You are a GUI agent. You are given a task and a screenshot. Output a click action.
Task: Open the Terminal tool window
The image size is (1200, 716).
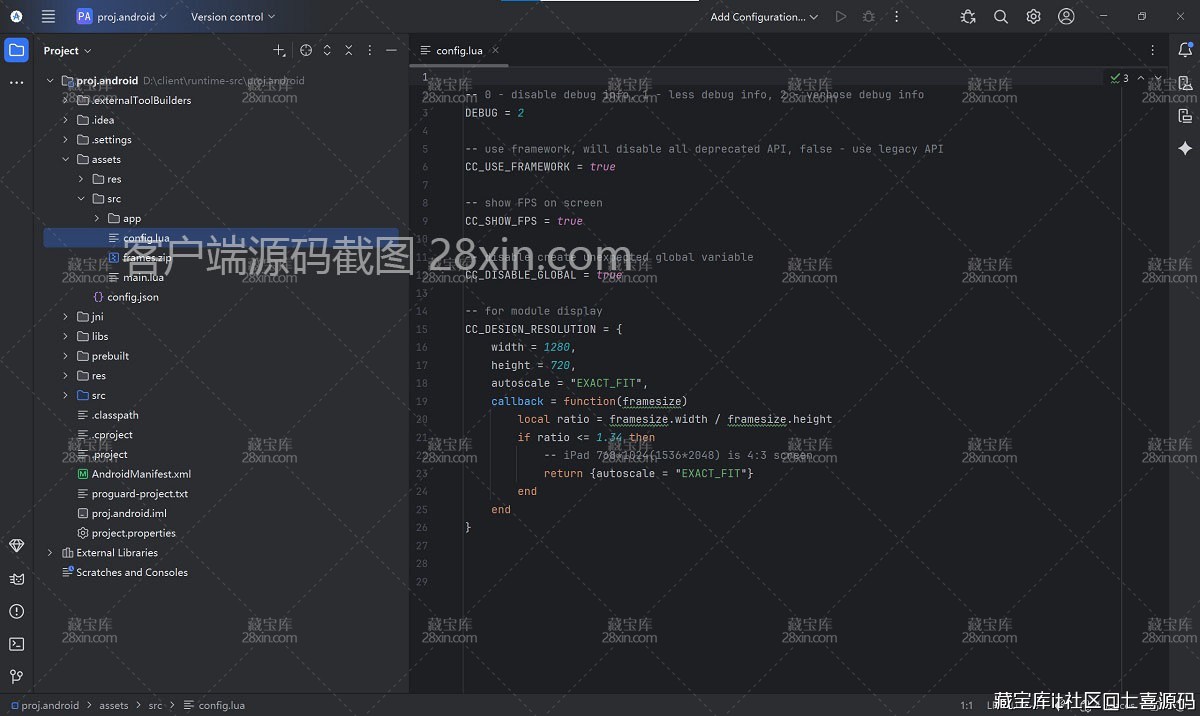click(16, 644)
